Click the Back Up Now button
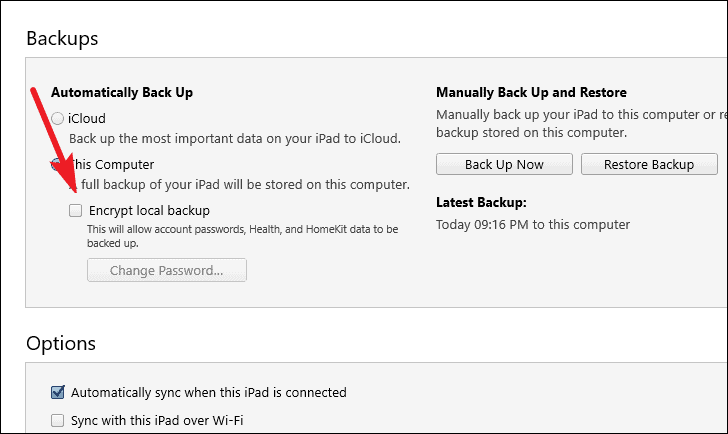 (x=504, y=164)
